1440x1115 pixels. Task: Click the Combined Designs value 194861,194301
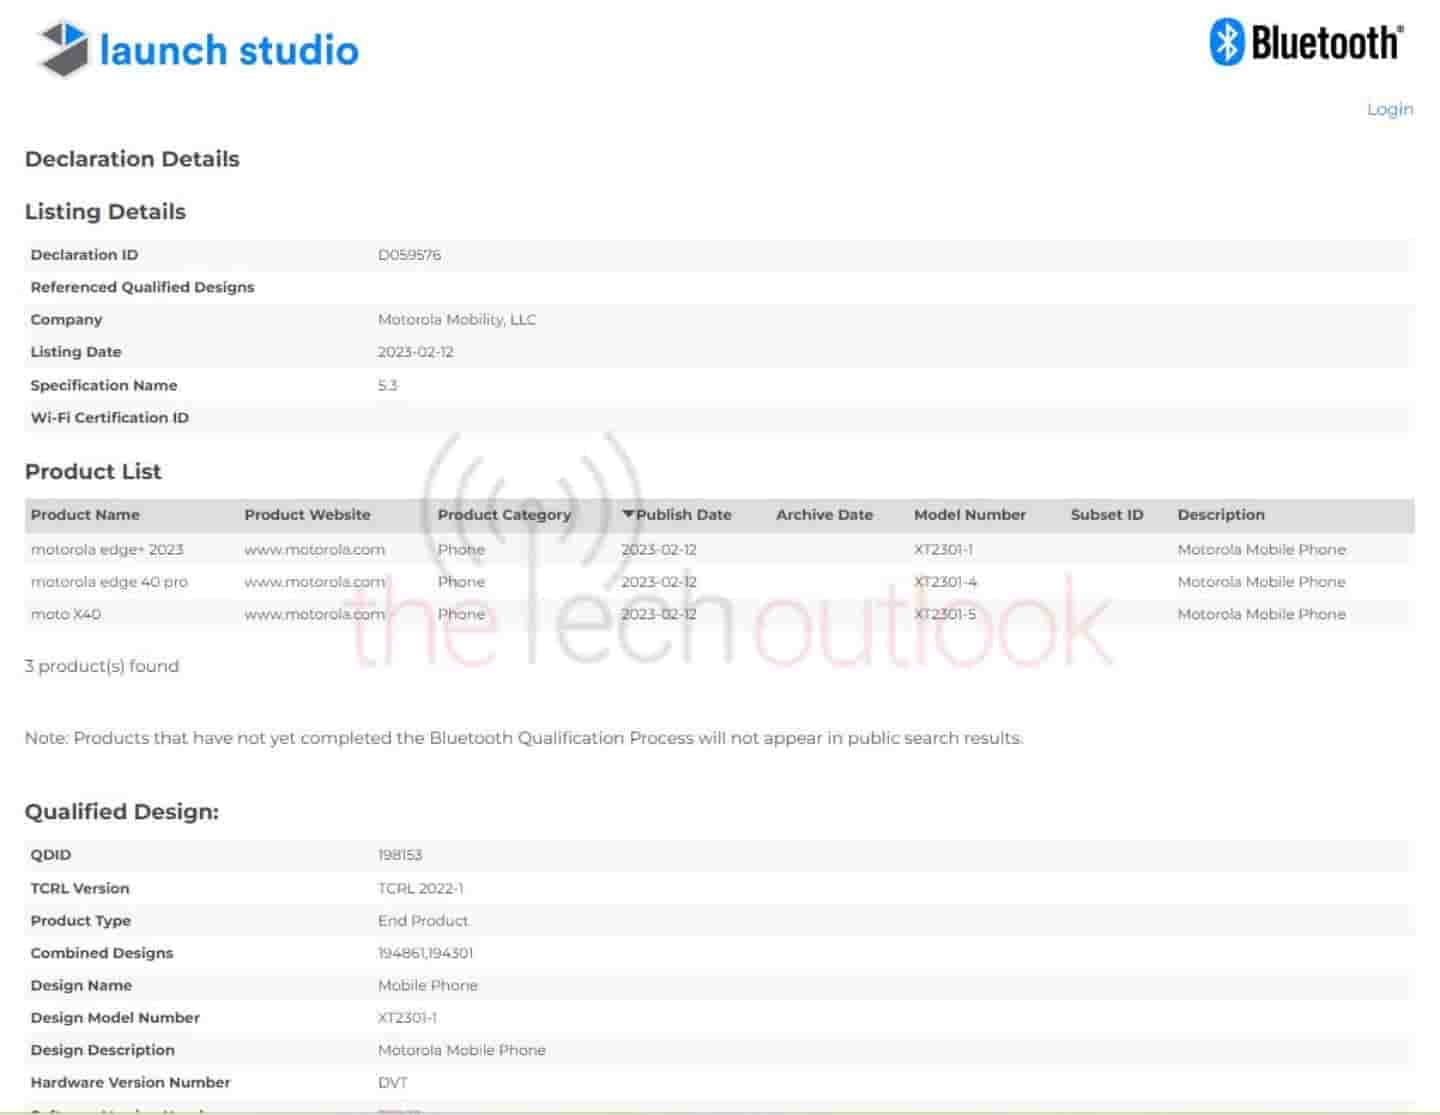(425, 953)
